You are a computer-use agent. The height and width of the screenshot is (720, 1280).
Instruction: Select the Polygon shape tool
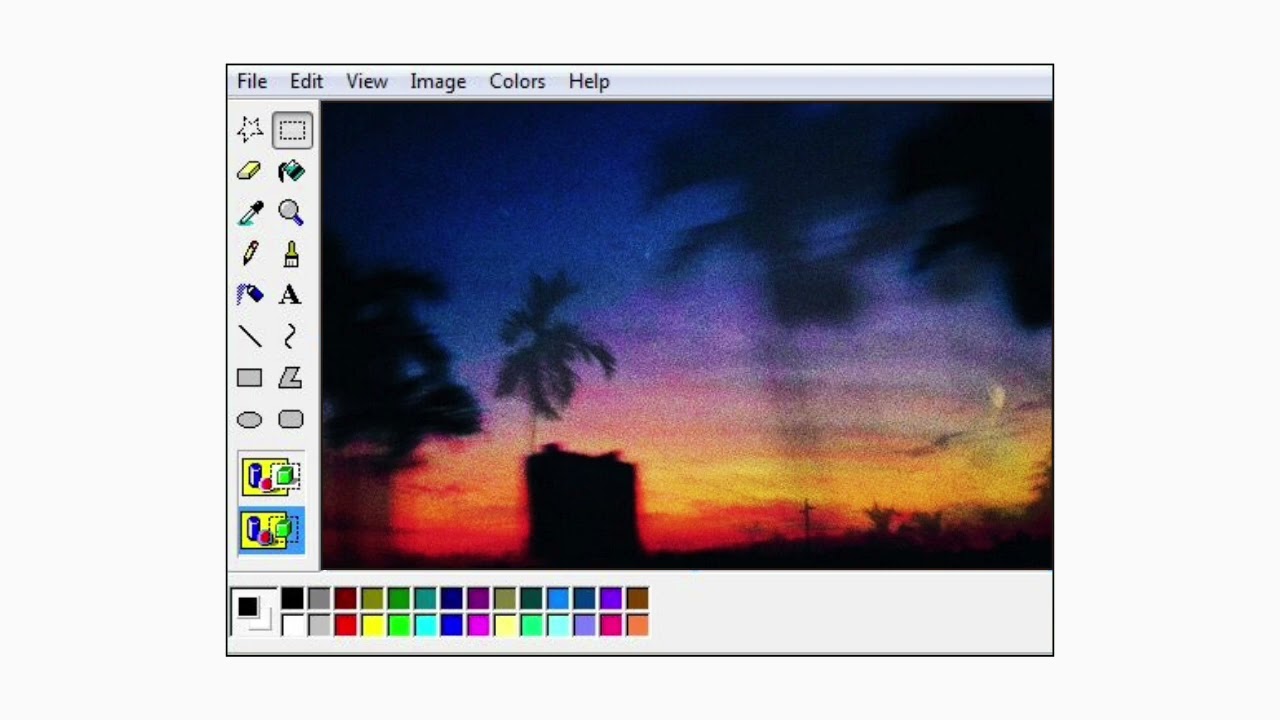[291, 378]
